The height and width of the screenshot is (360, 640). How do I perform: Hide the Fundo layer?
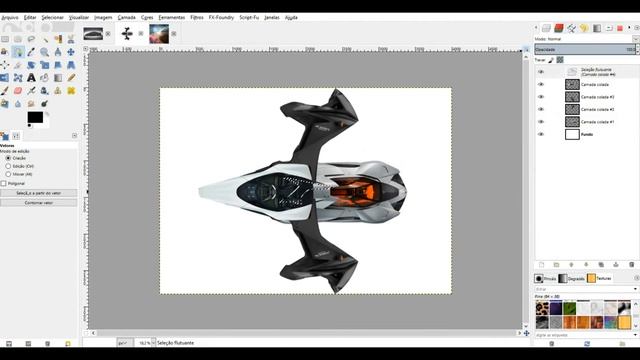(541, 134)
